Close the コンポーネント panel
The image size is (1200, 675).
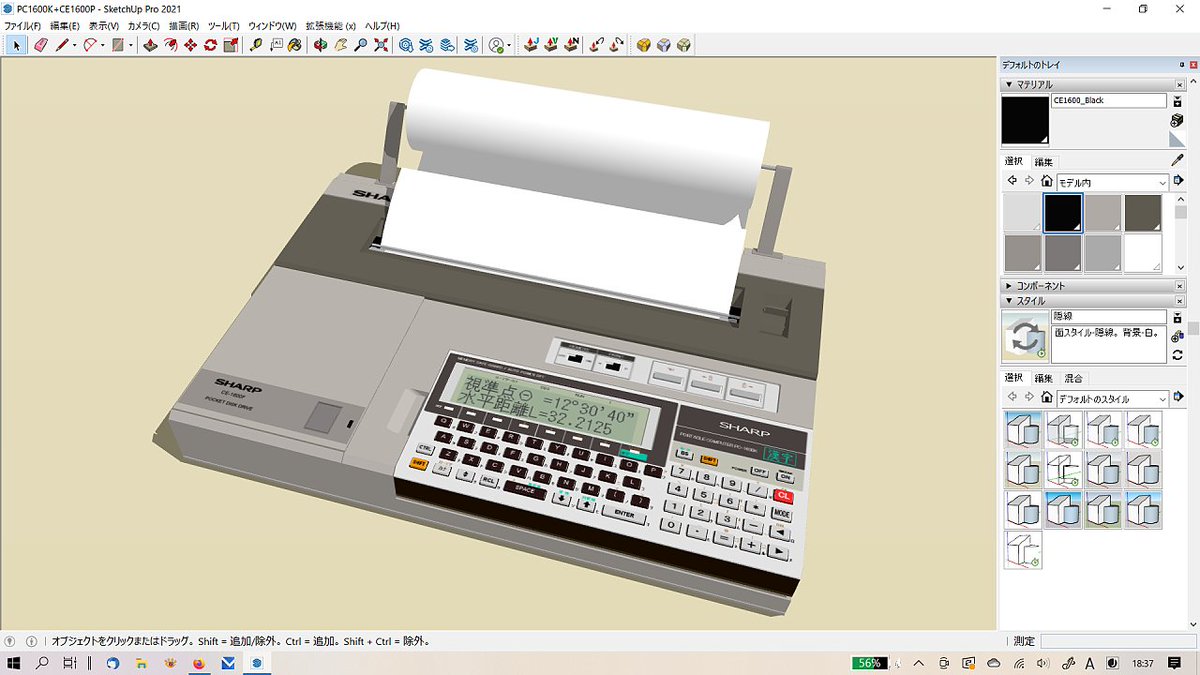[x=1180, y=286]
